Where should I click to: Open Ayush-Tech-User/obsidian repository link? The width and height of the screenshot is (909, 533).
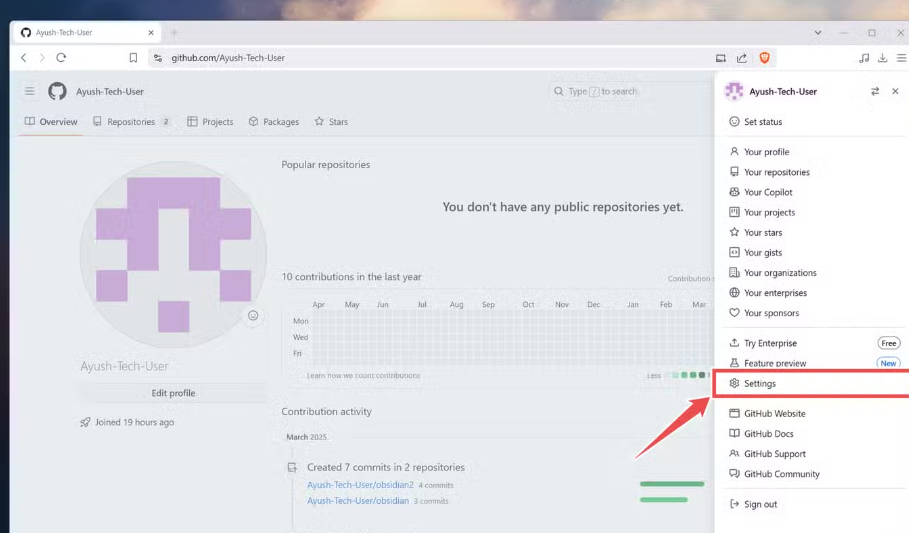pyautogui.click(x=358, y=501)
